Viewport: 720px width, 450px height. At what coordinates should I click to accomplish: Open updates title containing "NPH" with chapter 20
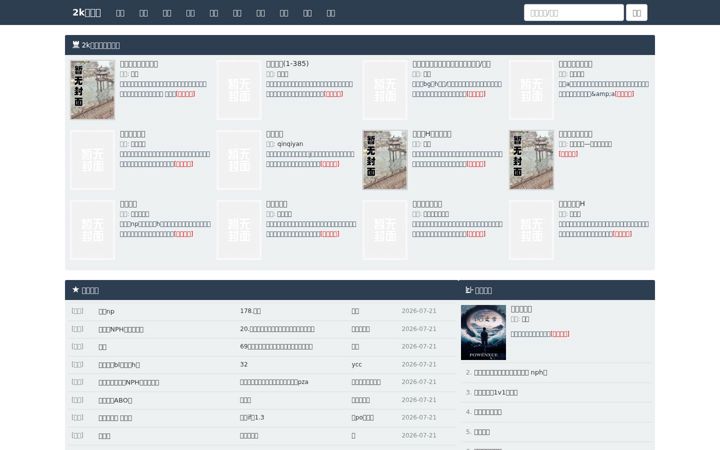click(x=121, y=329)
